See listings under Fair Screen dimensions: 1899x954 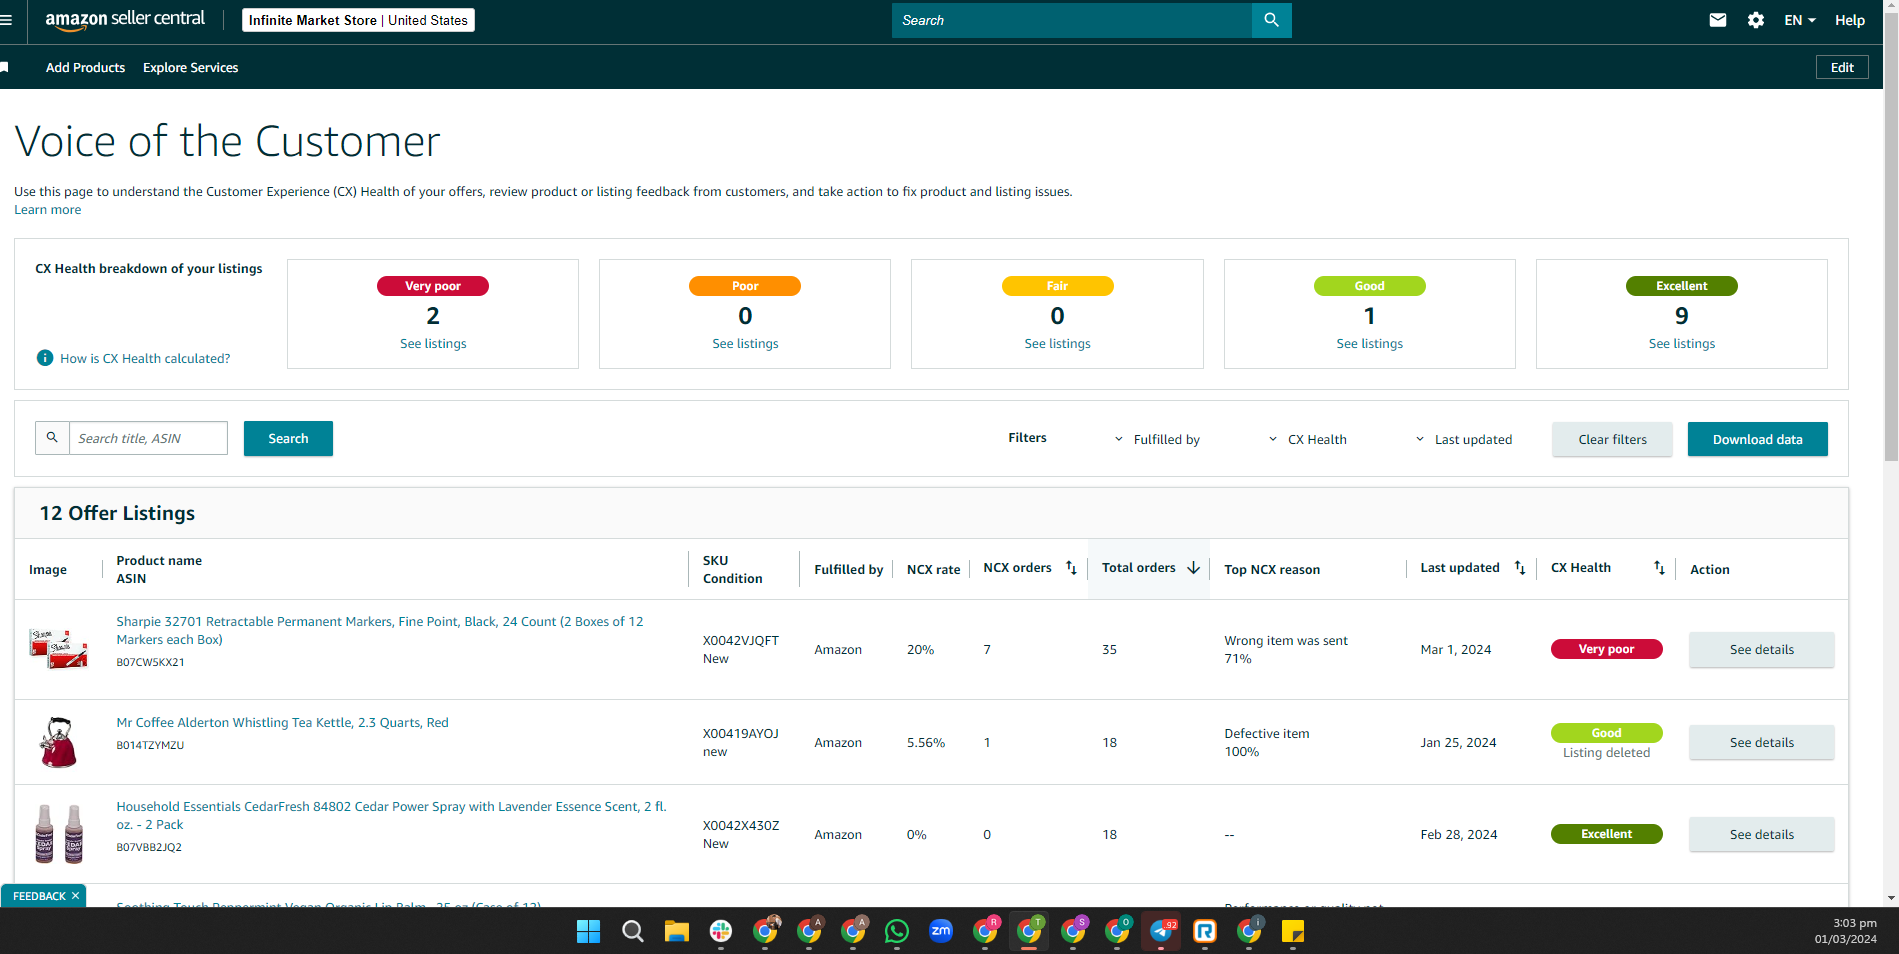(1057, 343)
